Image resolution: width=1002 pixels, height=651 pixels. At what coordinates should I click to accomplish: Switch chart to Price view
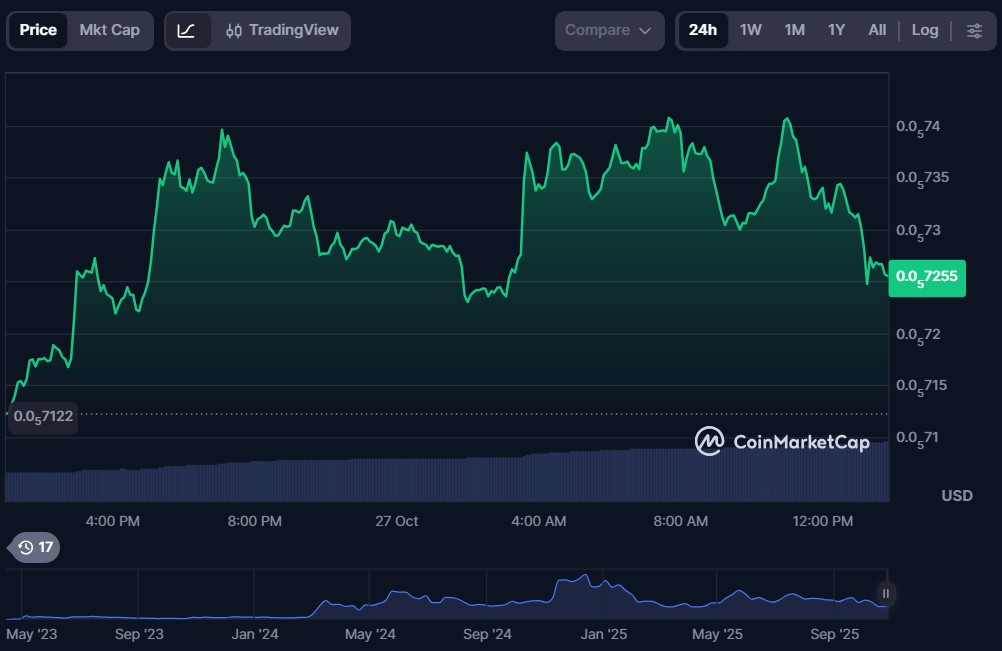[38, 30]
